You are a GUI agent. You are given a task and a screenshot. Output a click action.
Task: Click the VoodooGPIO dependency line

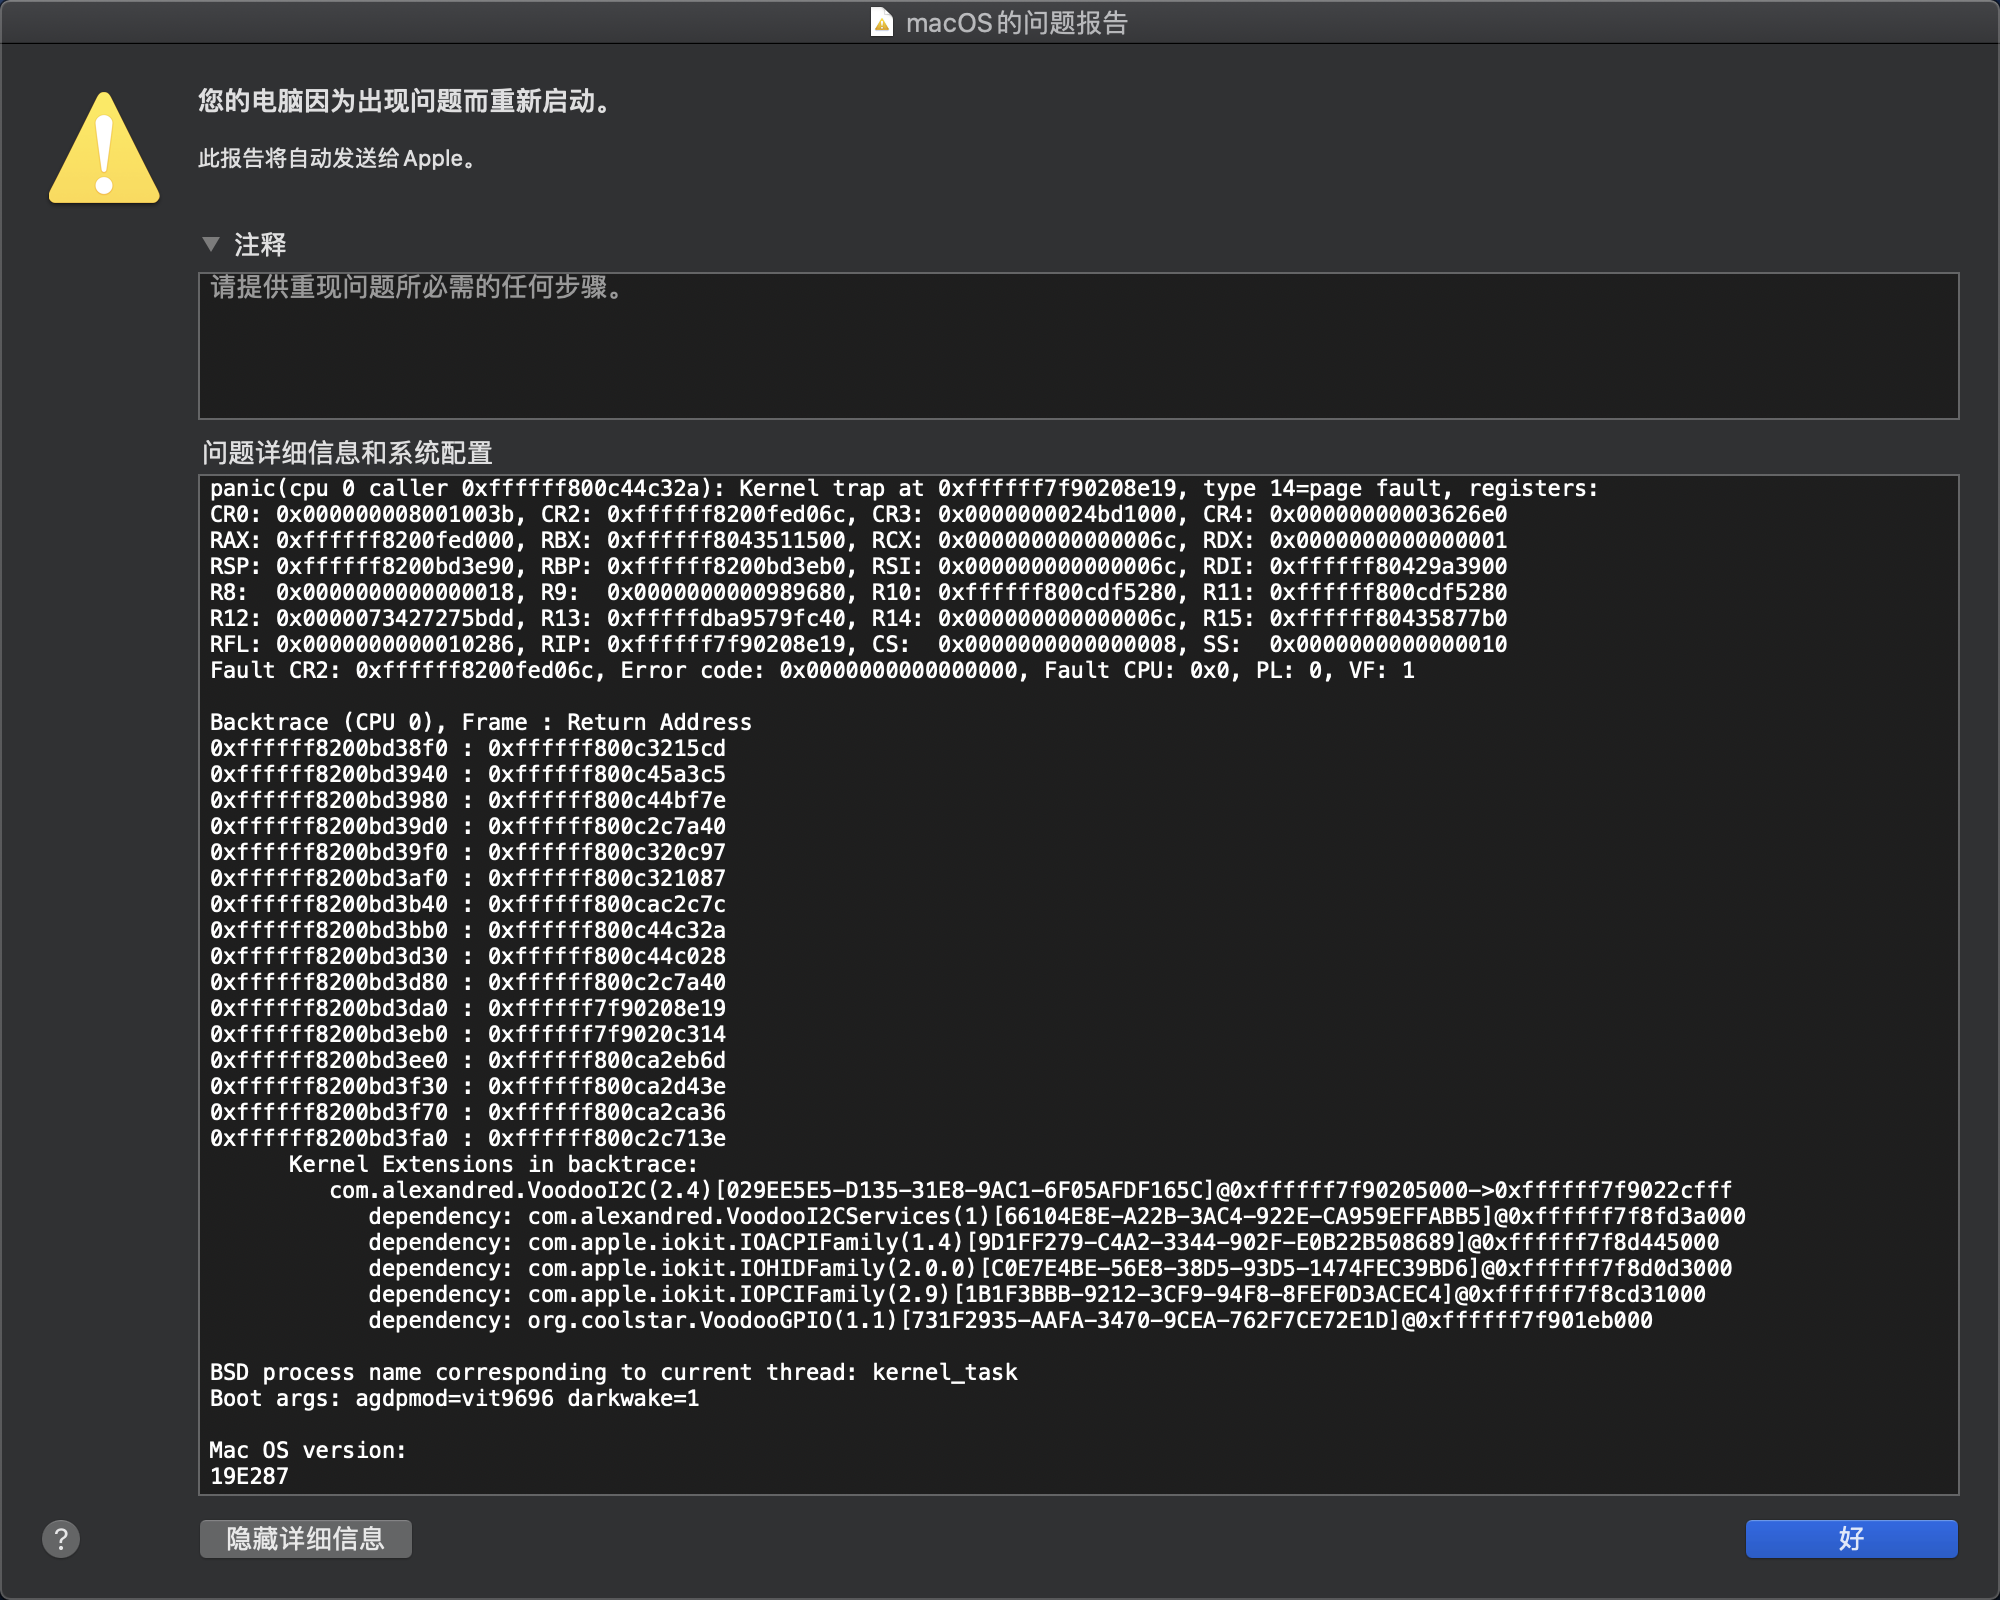[x=1010, y=1320]
